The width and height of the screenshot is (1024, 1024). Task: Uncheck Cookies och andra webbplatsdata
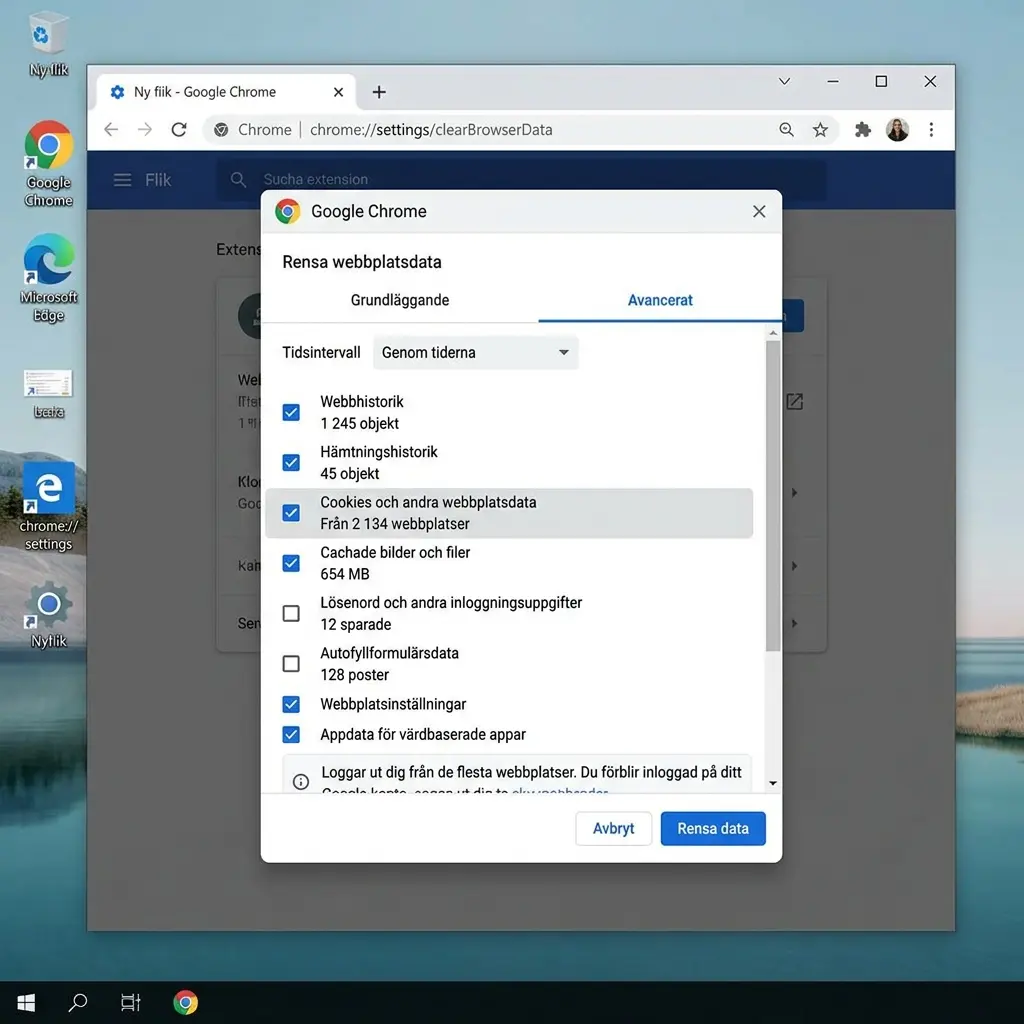(291, 513)
